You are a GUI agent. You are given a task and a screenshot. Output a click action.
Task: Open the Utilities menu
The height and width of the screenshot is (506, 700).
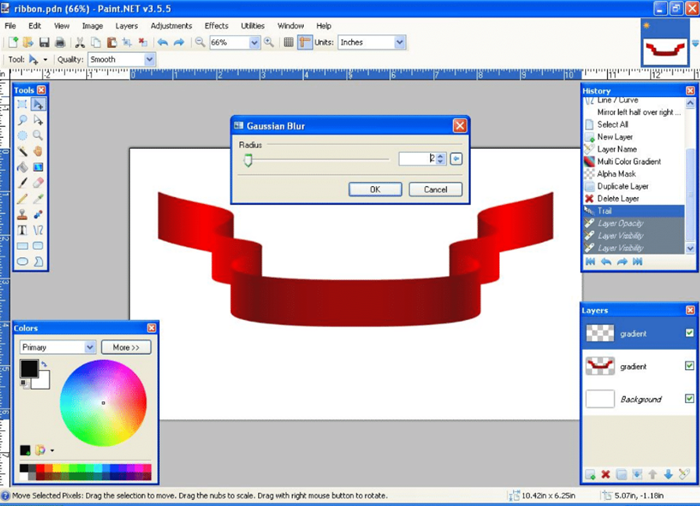[x=252, y=26]
